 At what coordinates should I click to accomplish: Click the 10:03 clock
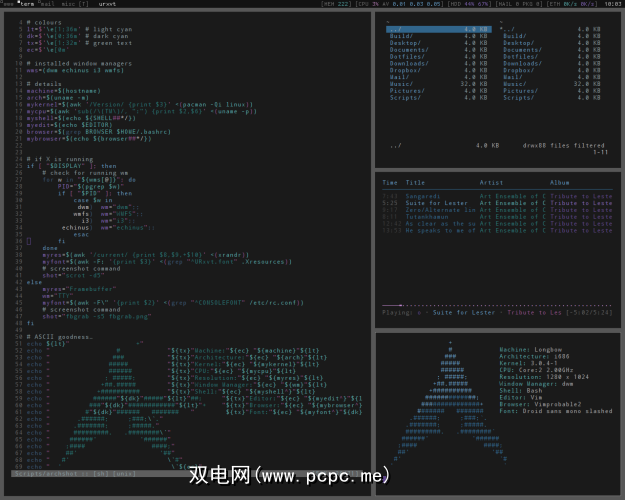click(x=612, y=4)
